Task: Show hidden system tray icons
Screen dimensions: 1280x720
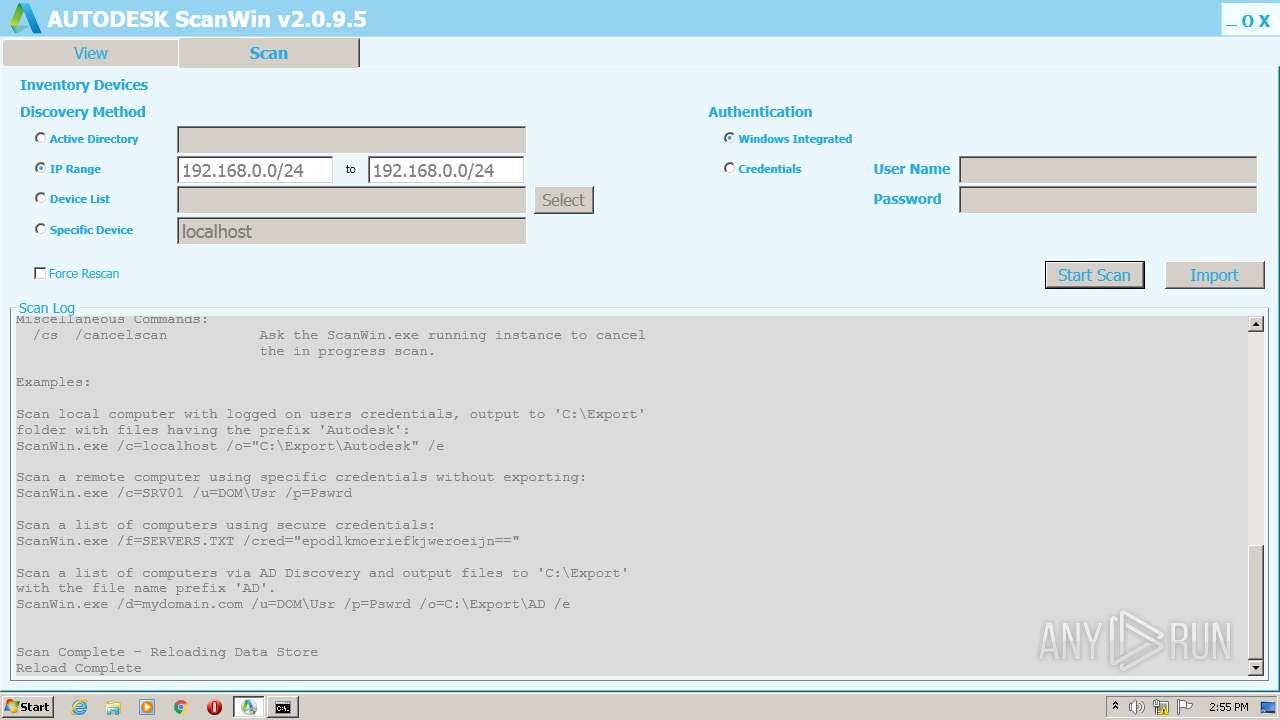Action: click(1115, 707)
